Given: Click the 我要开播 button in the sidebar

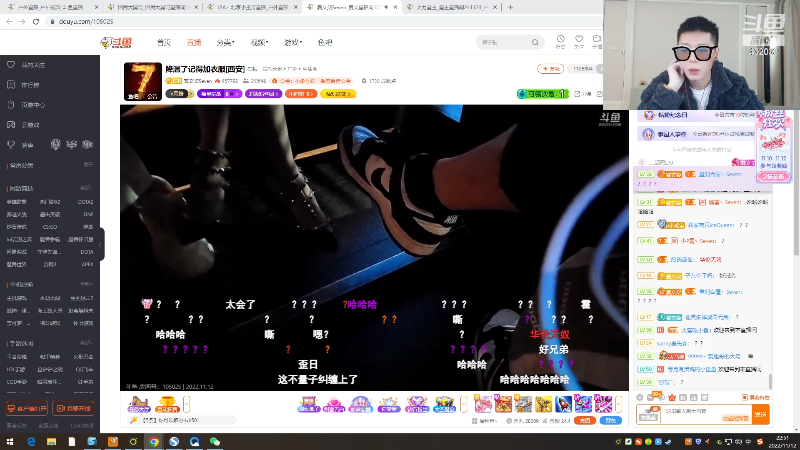Looking at the screenshot, I should 73,408.
